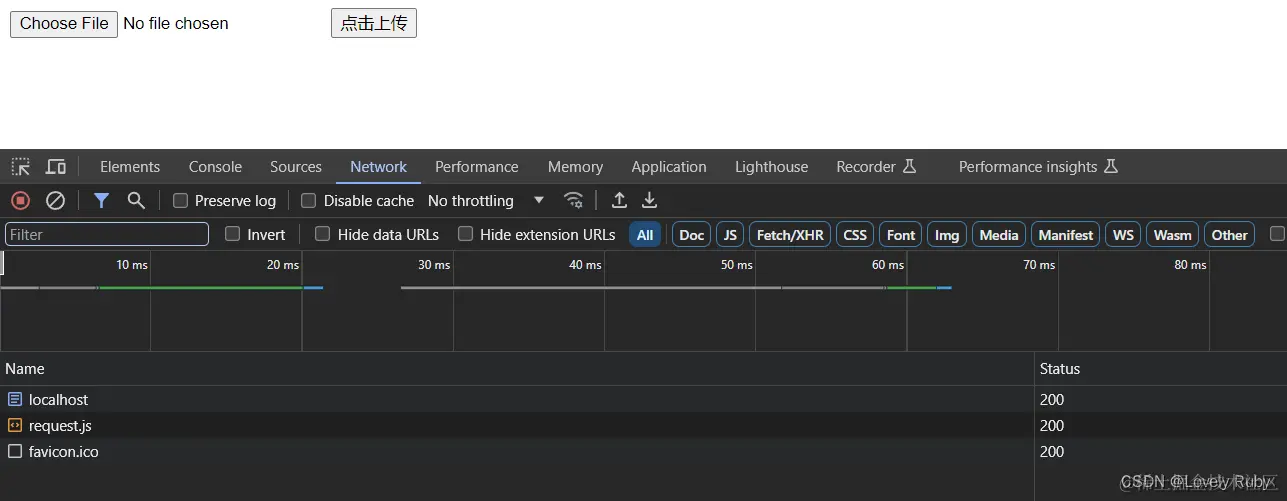Click the flask icon next to Performance insights
Viewport: 1287px width, 501px height.
click(x=1111, y=167)
